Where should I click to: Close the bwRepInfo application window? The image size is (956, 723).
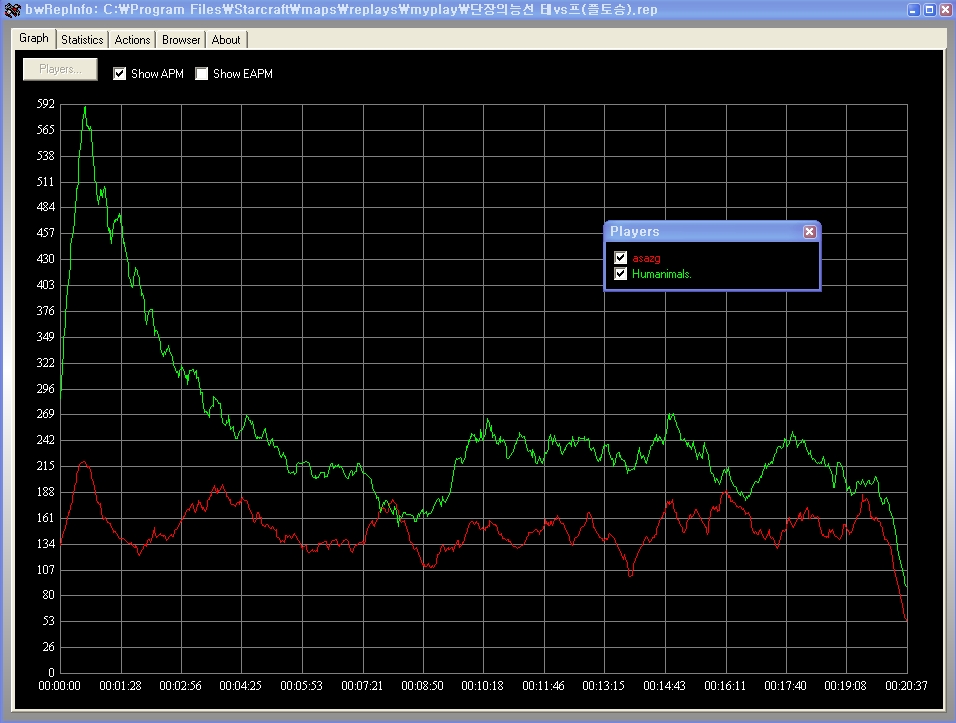pyautogui.click(x=945, y=10)
